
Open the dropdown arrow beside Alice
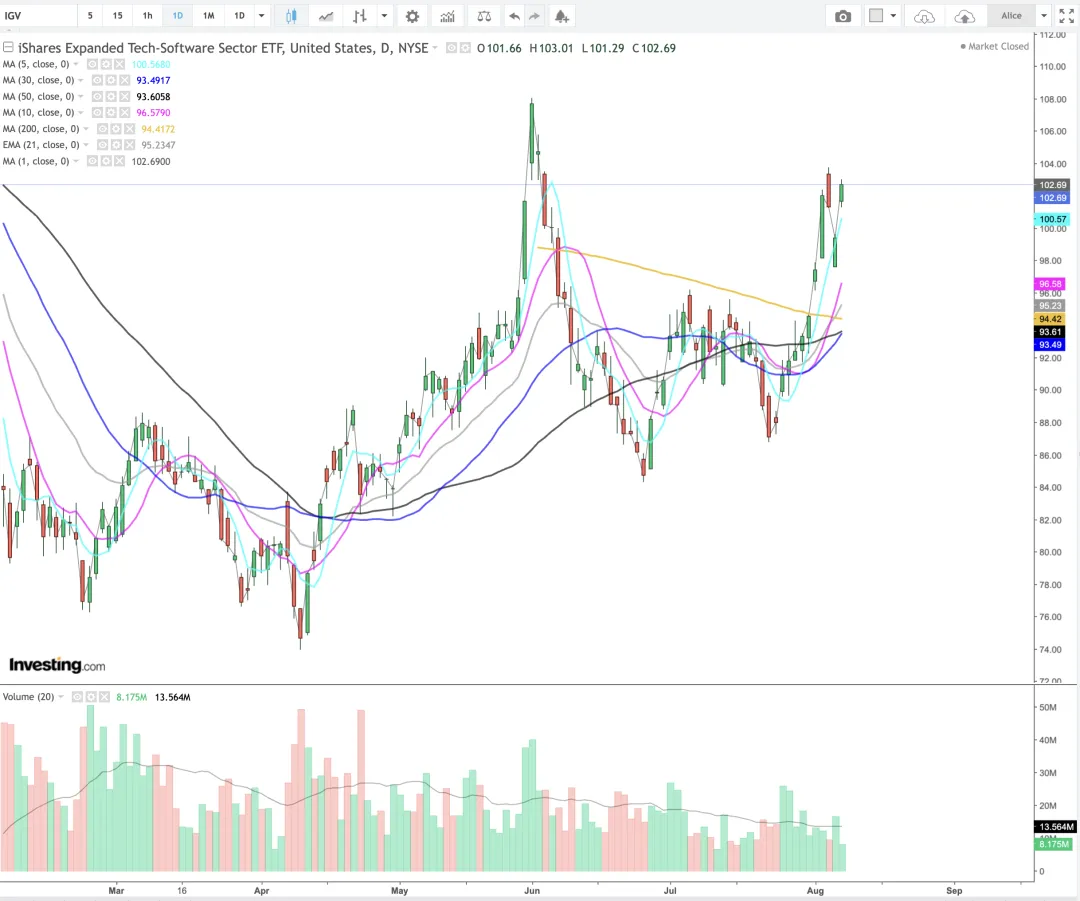point(1044,16)
